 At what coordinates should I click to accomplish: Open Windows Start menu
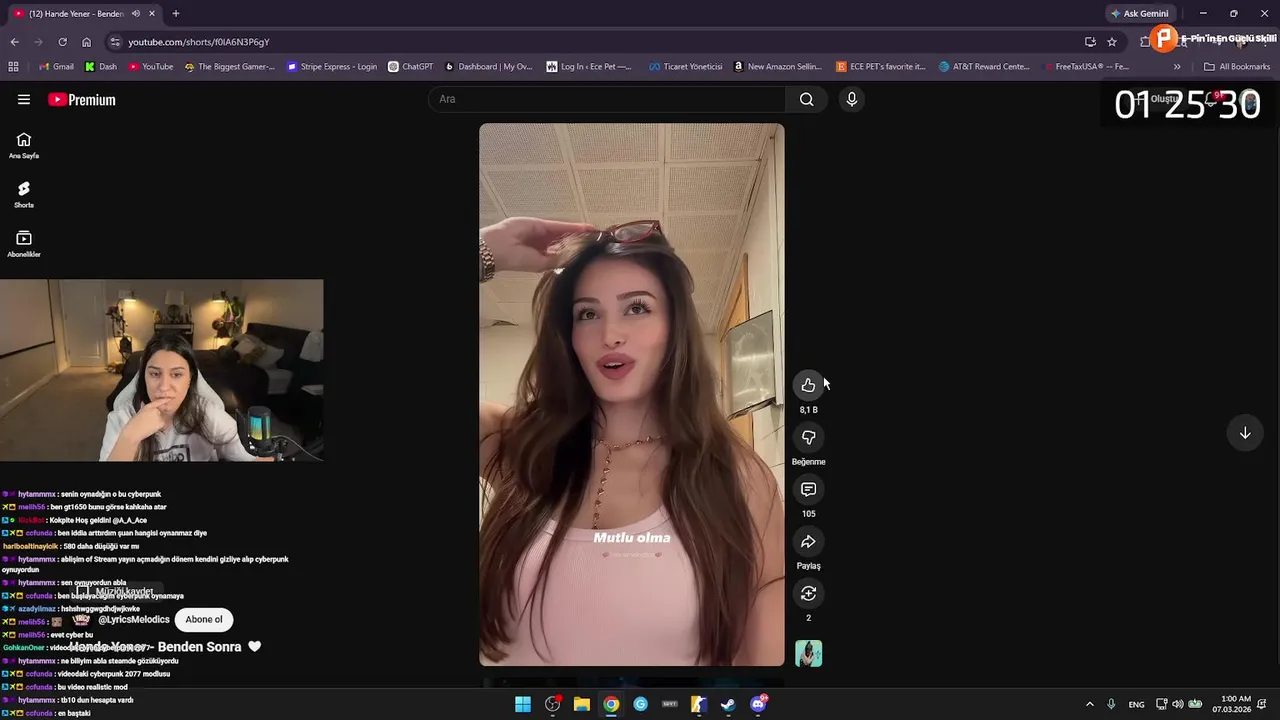pyautogui.click(x=523, y=704)
